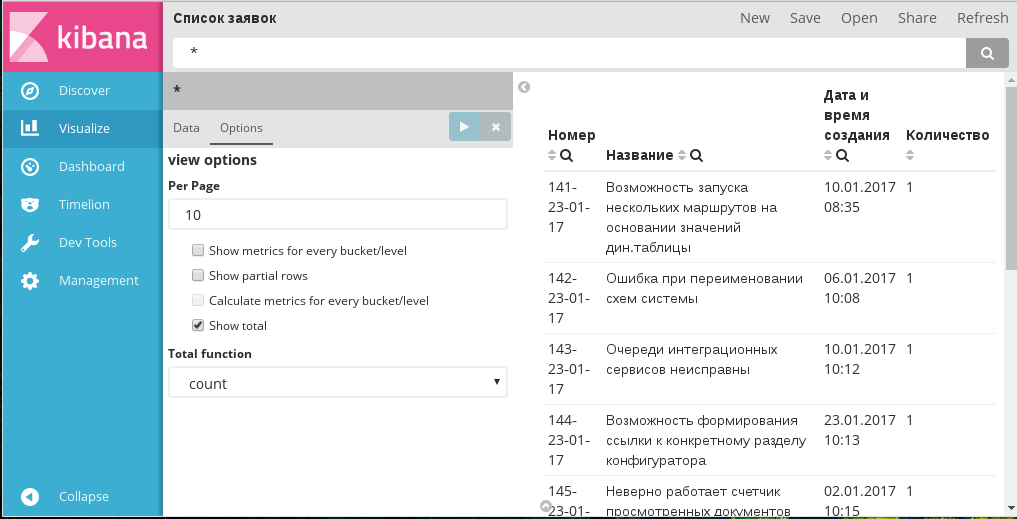Click date cell 10.01.2017 10:12
The width and height of the screenshot is (1017, 519).
[860, 359]
